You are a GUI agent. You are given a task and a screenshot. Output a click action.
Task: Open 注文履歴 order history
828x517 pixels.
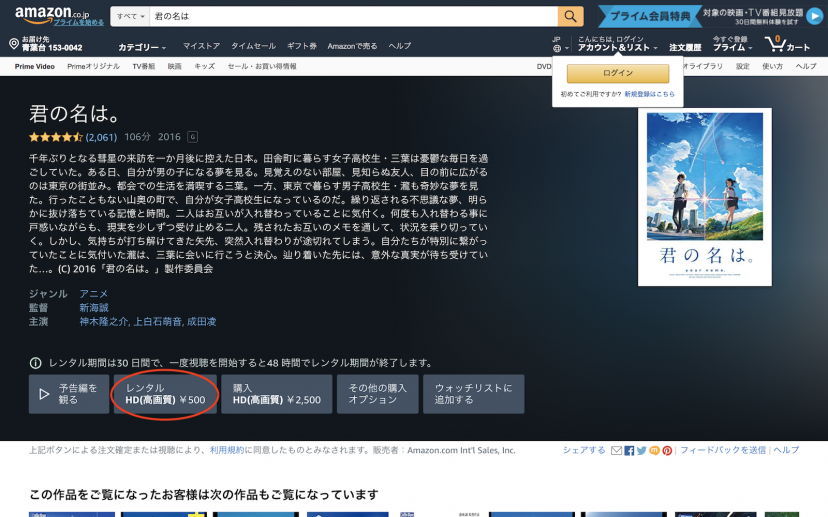coord(685,47)
